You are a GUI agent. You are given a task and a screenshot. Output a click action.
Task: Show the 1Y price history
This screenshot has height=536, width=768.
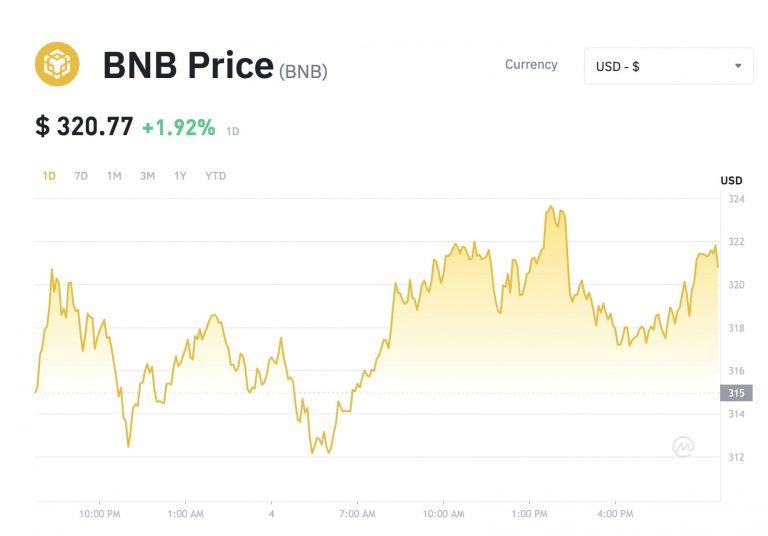180,176
